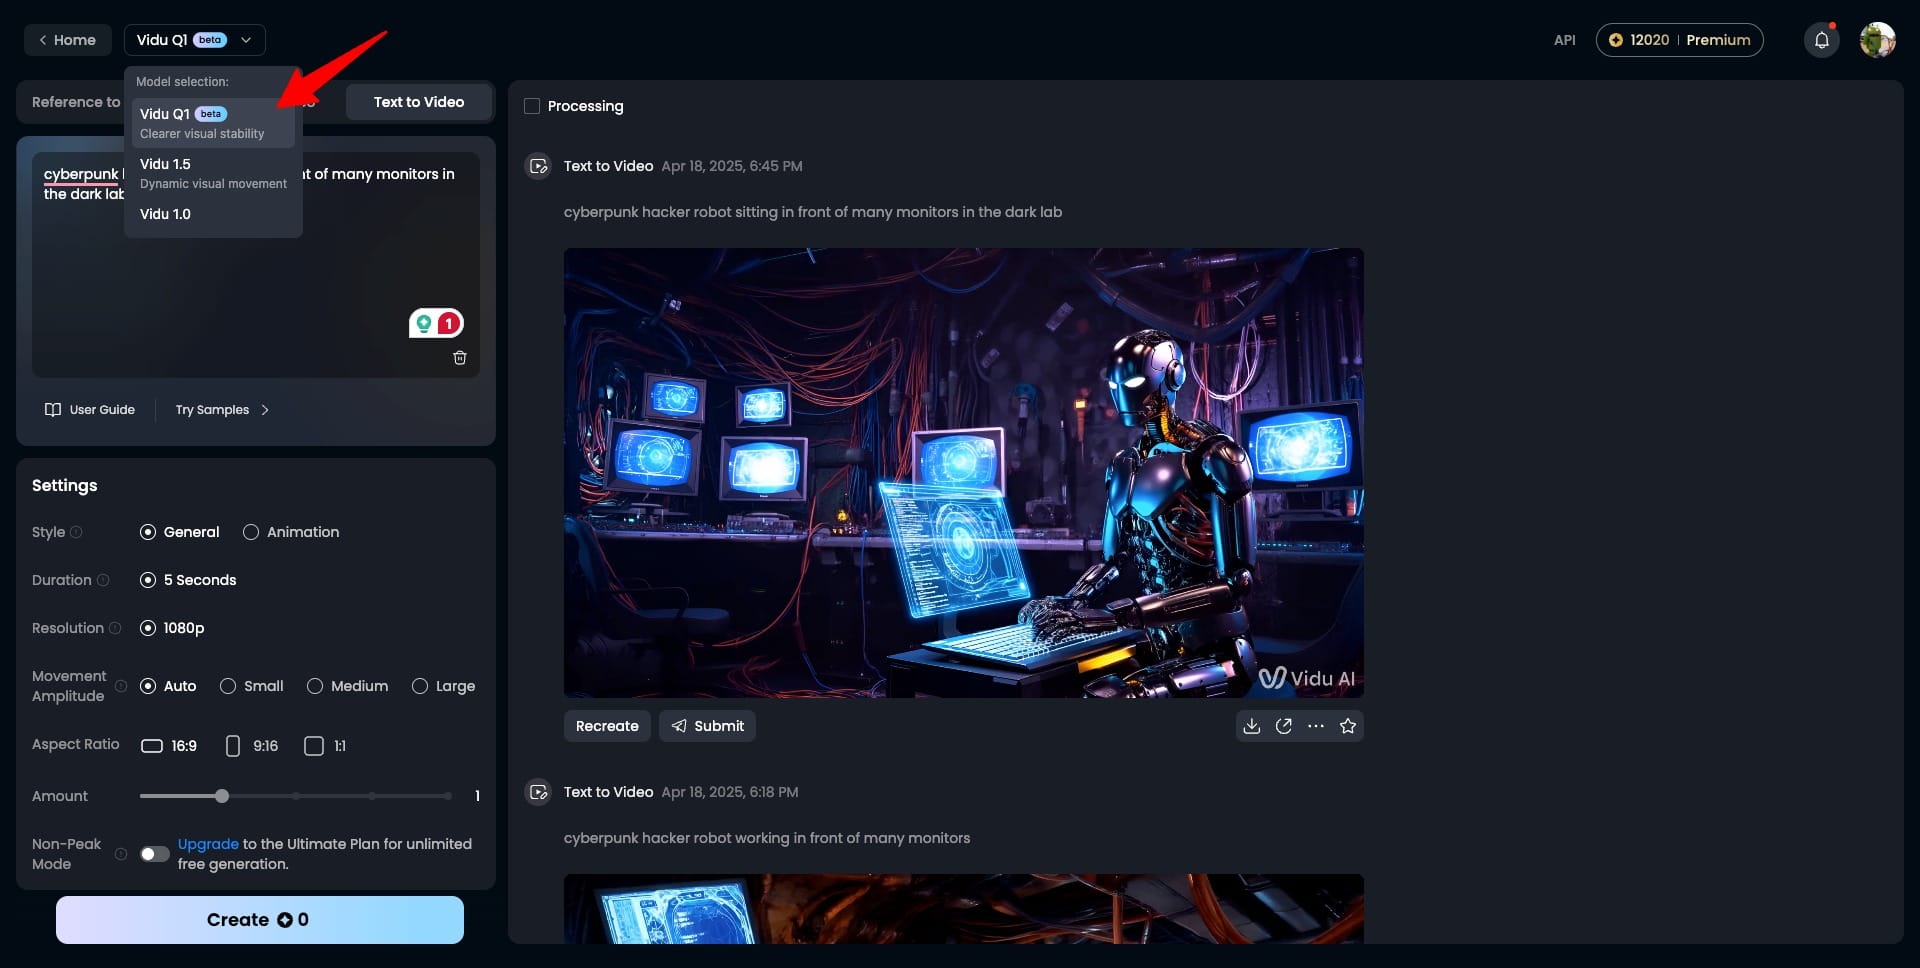Click the prompt assistant badge icon
This screenshot has width=1920, height=968.
coord(436,323)
